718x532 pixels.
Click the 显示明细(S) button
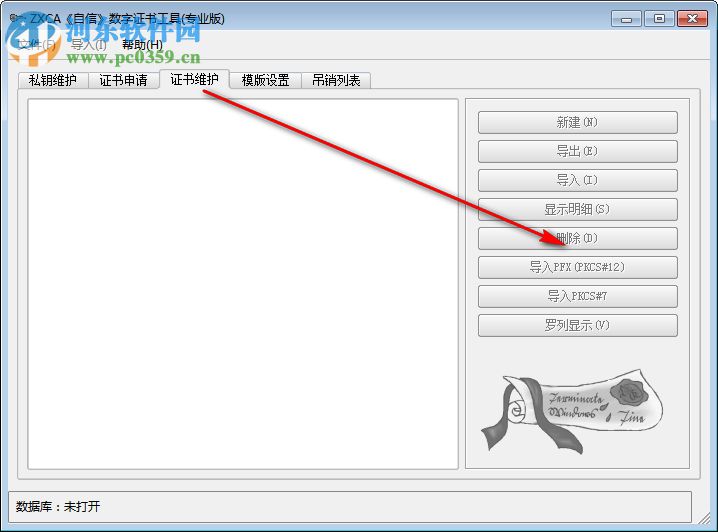click(x=577, y=209)
